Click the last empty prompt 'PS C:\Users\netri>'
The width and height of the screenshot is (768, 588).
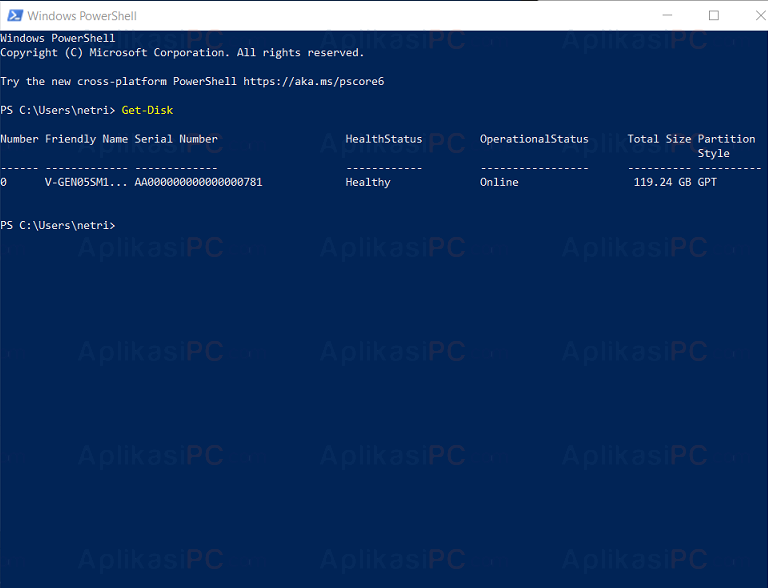[x=58, y=225]
